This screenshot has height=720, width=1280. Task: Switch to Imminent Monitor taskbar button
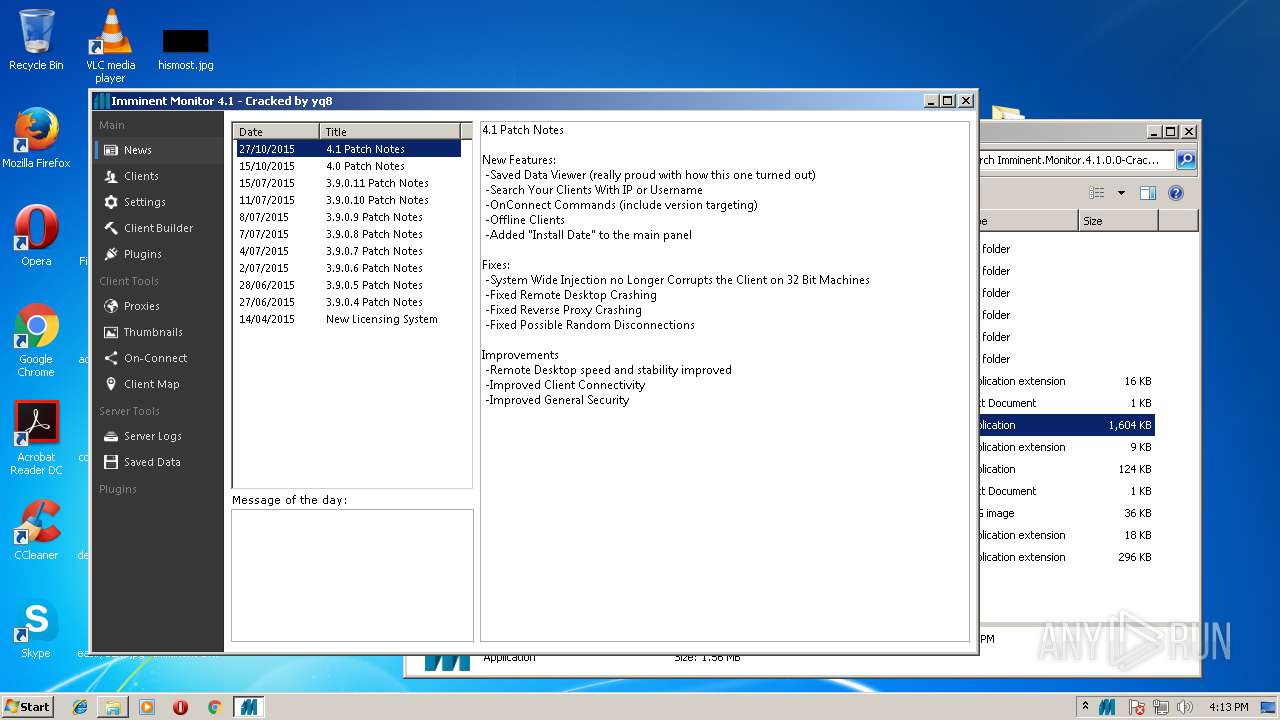pyautogui.click(x=247, y=707)
